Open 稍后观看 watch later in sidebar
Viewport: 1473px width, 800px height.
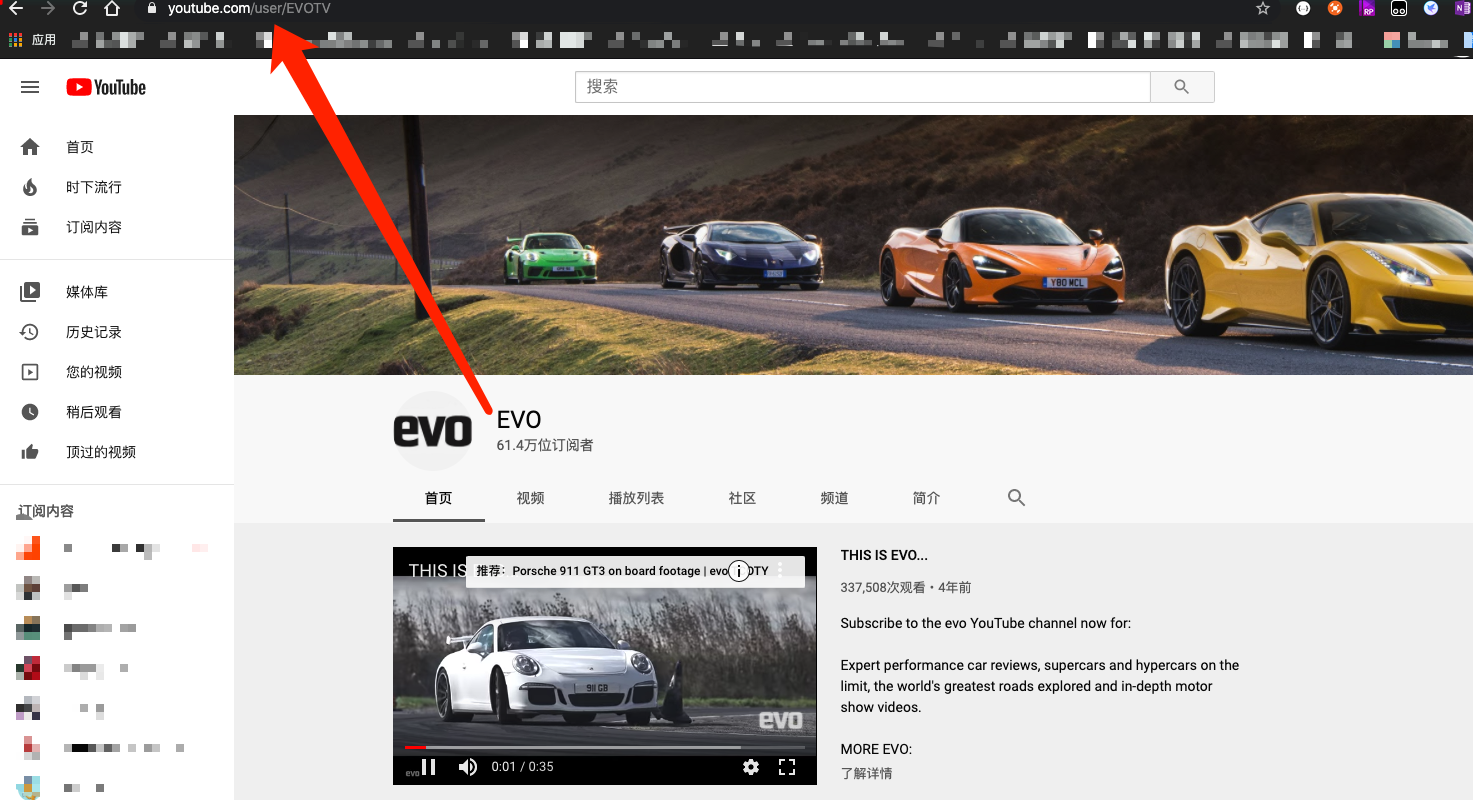117,412
